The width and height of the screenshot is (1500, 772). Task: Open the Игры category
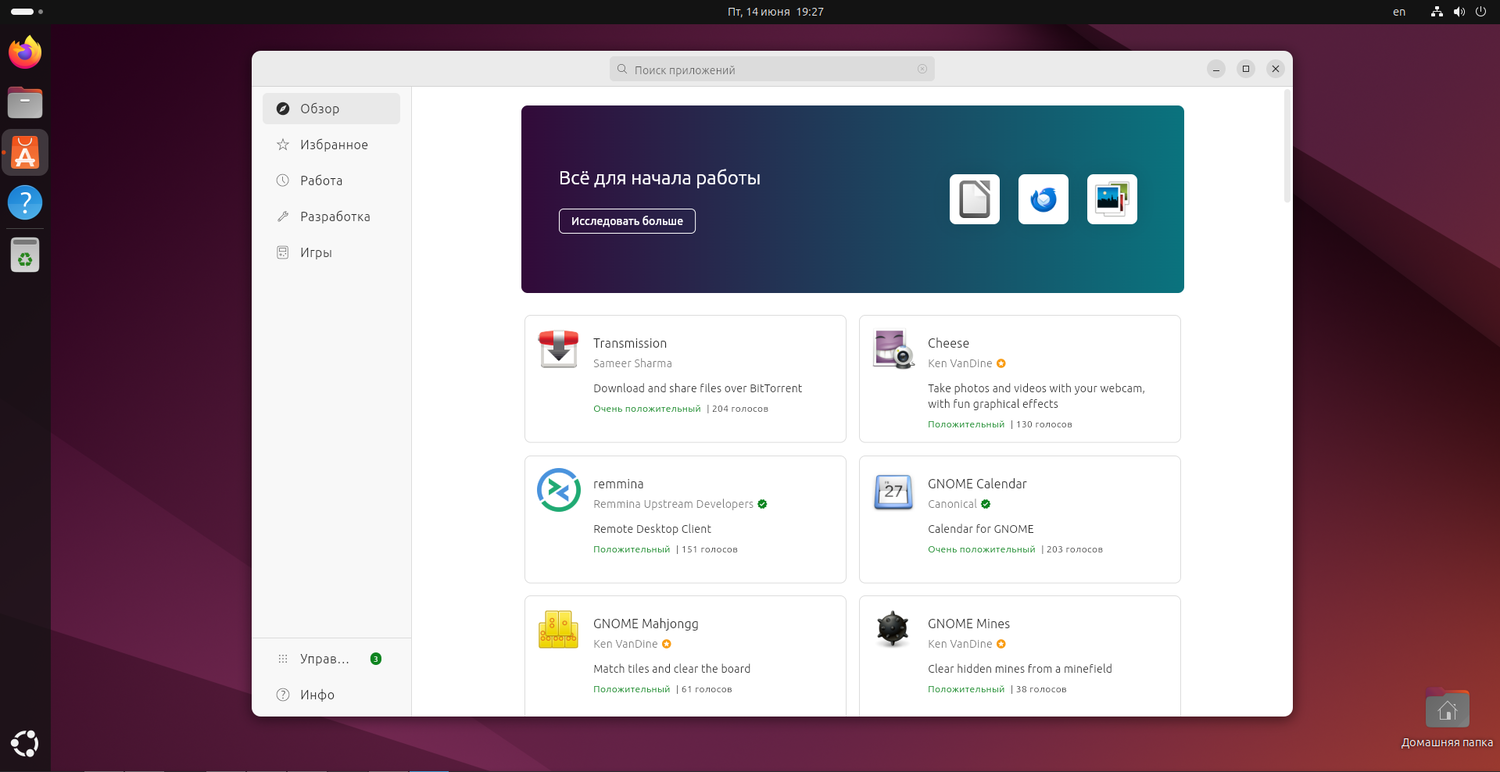click(x=331, y=253)
